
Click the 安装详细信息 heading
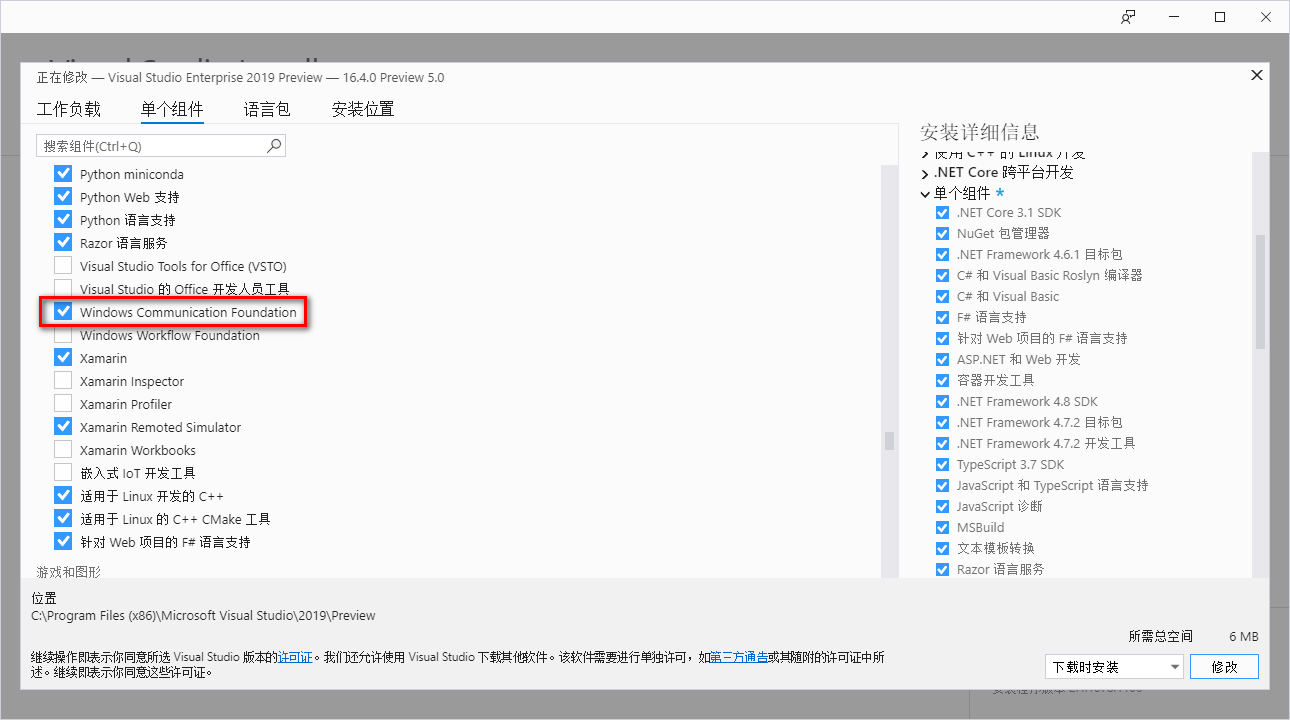tap(980, 132)
